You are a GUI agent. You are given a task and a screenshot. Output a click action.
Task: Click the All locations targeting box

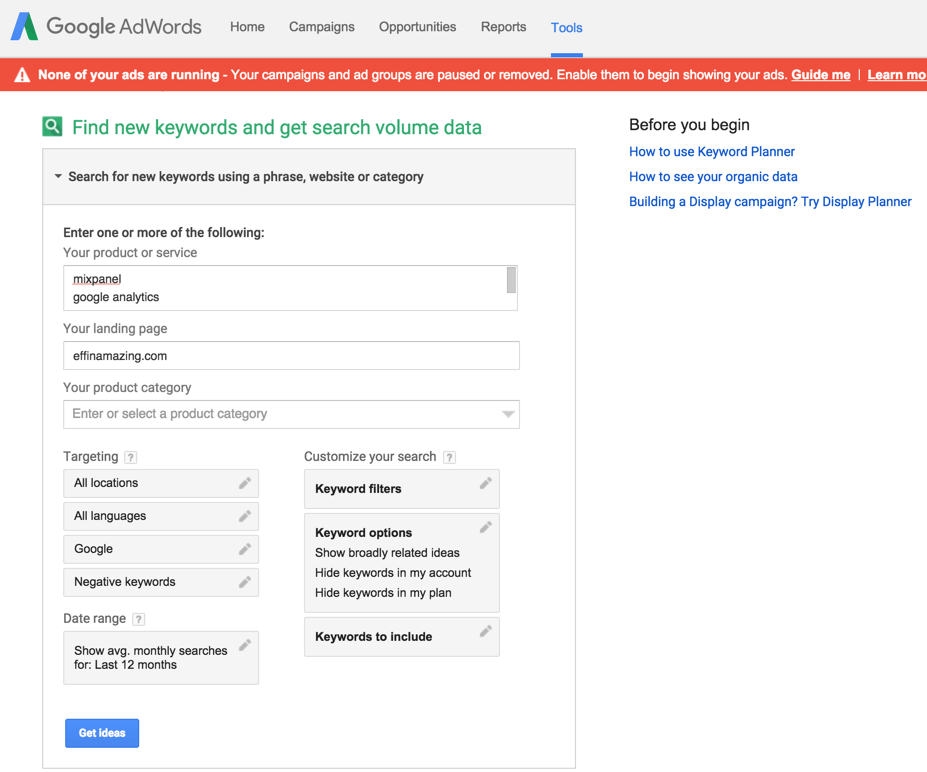coord(161,484)
